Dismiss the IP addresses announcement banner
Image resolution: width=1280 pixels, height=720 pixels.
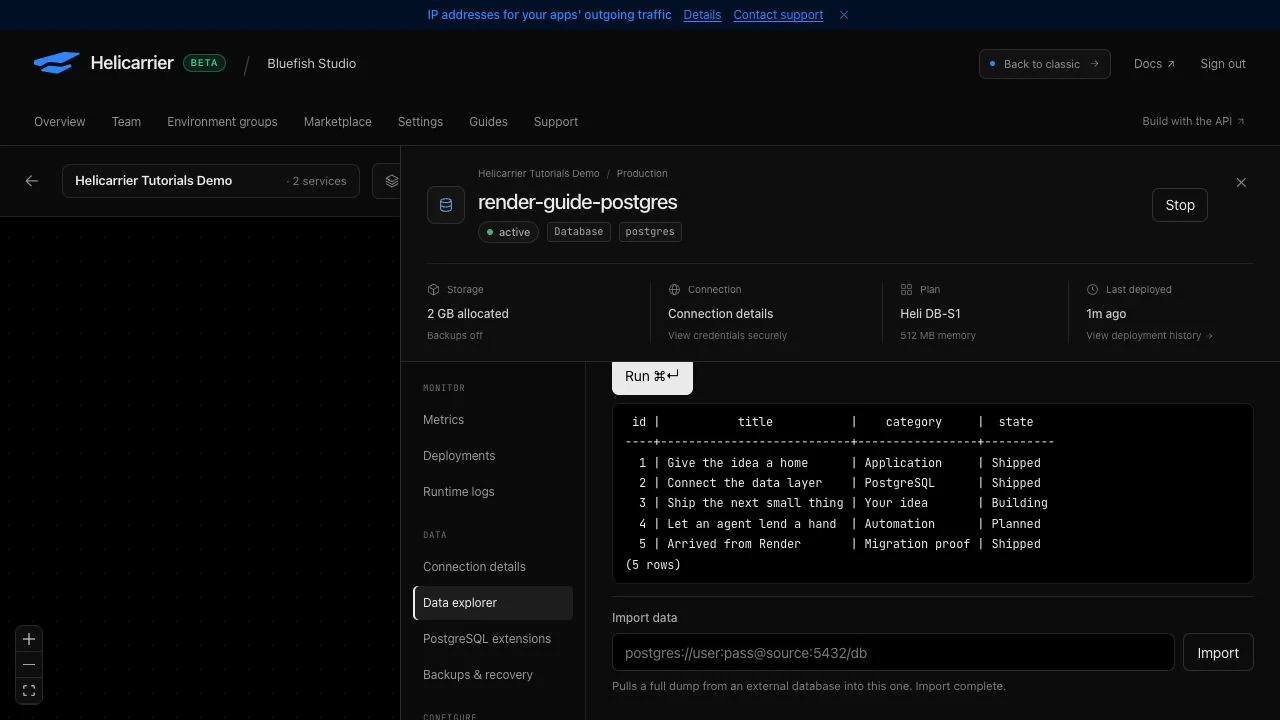point(844,15)
